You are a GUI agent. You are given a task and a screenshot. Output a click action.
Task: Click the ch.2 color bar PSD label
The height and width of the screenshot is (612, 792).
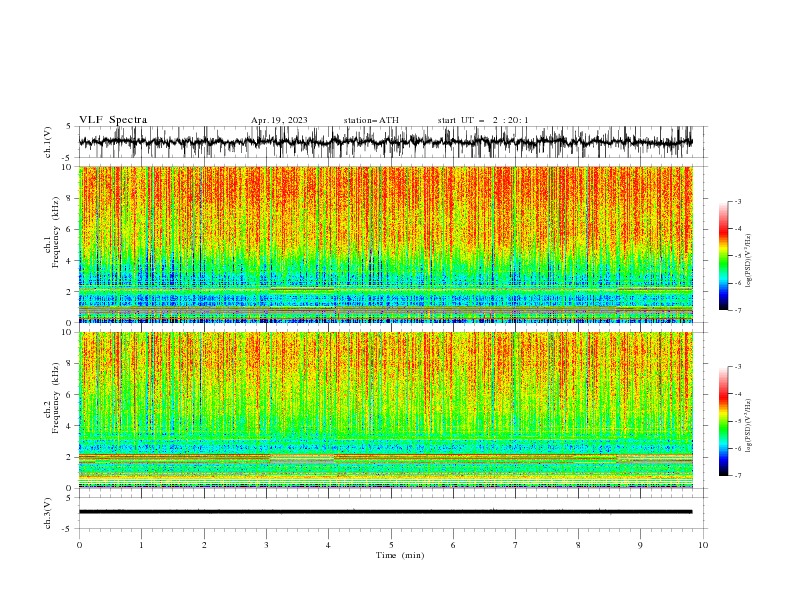pyautogui.click(x=748, y=426)
